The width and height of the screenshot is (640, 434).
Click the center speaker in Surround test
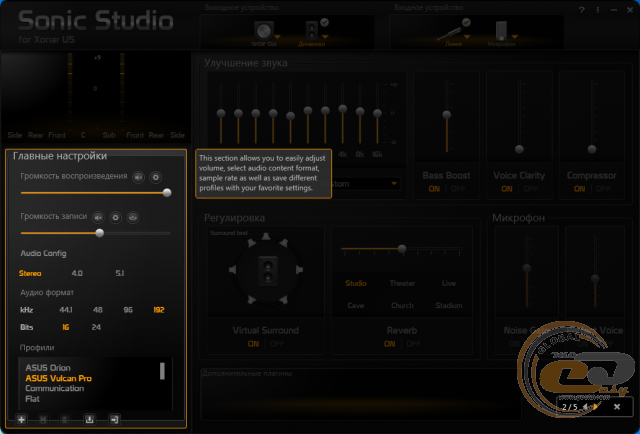click(x=268, y=271)
